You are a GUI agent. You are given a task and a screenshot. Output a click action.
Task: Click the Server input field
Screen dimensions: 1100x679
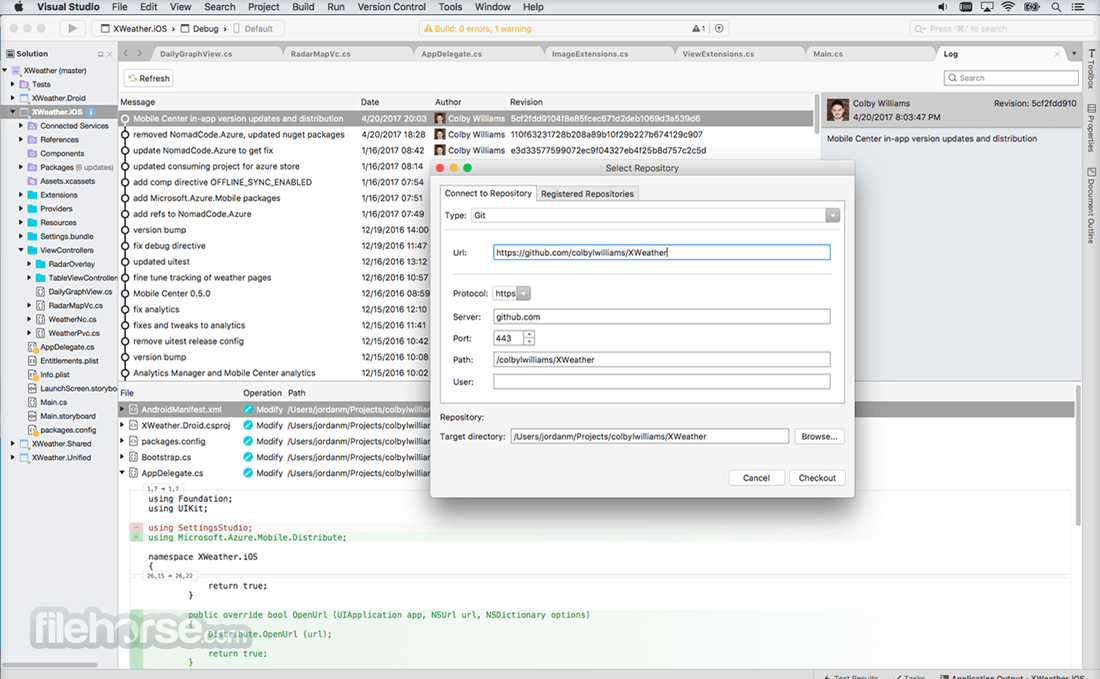point(662,317)
